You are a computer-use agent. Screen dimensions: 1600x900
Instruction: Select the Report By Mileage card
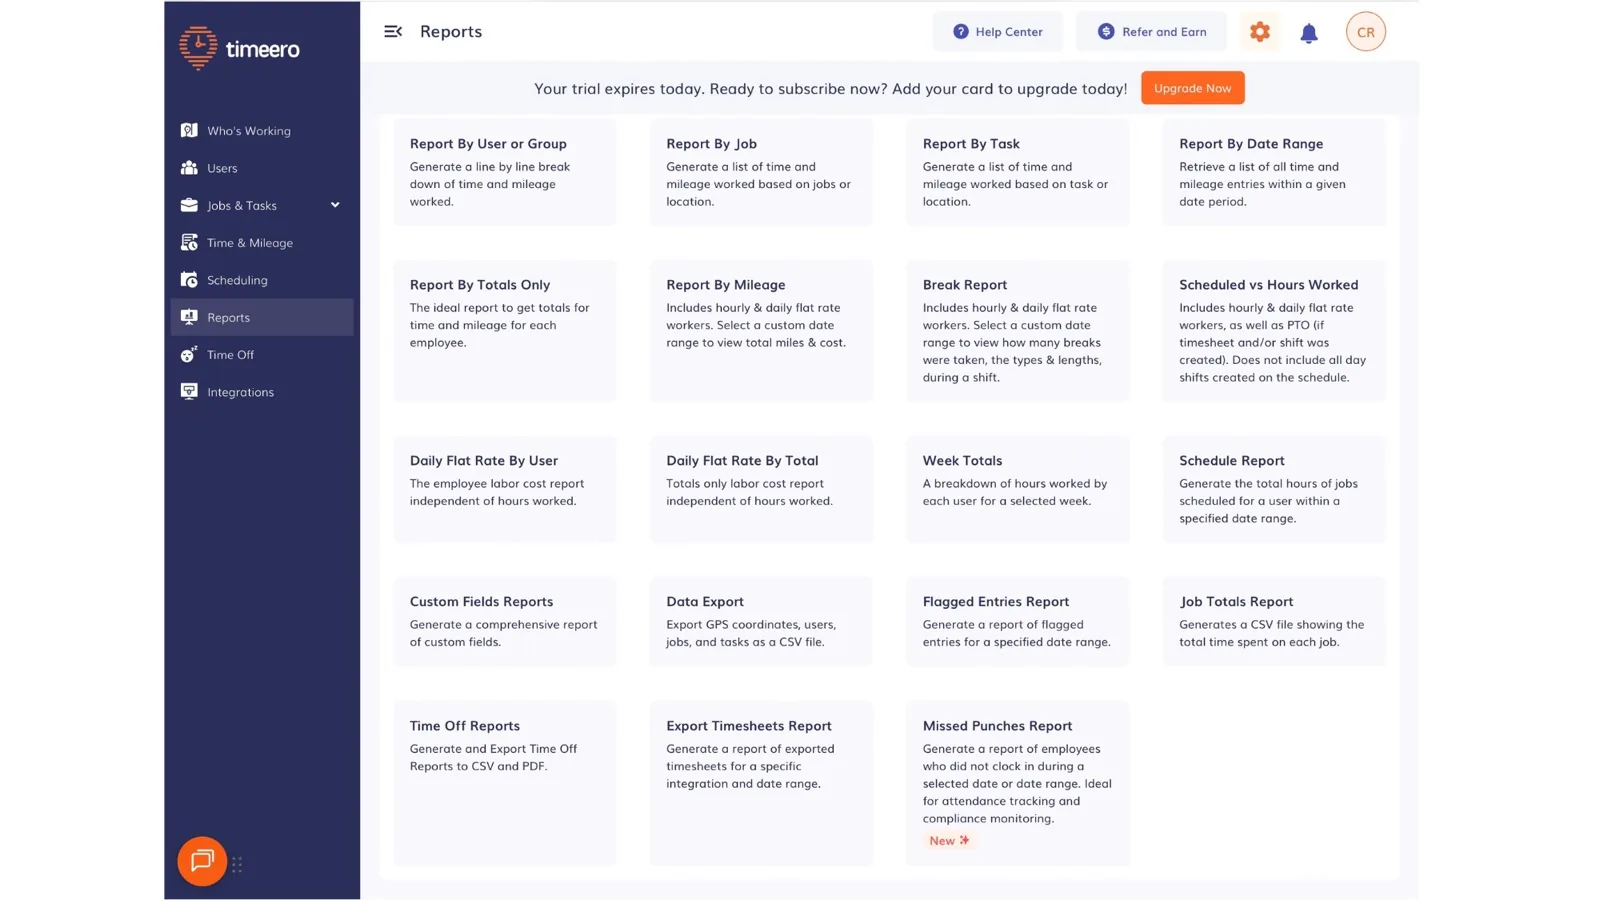tap(761, 331)
